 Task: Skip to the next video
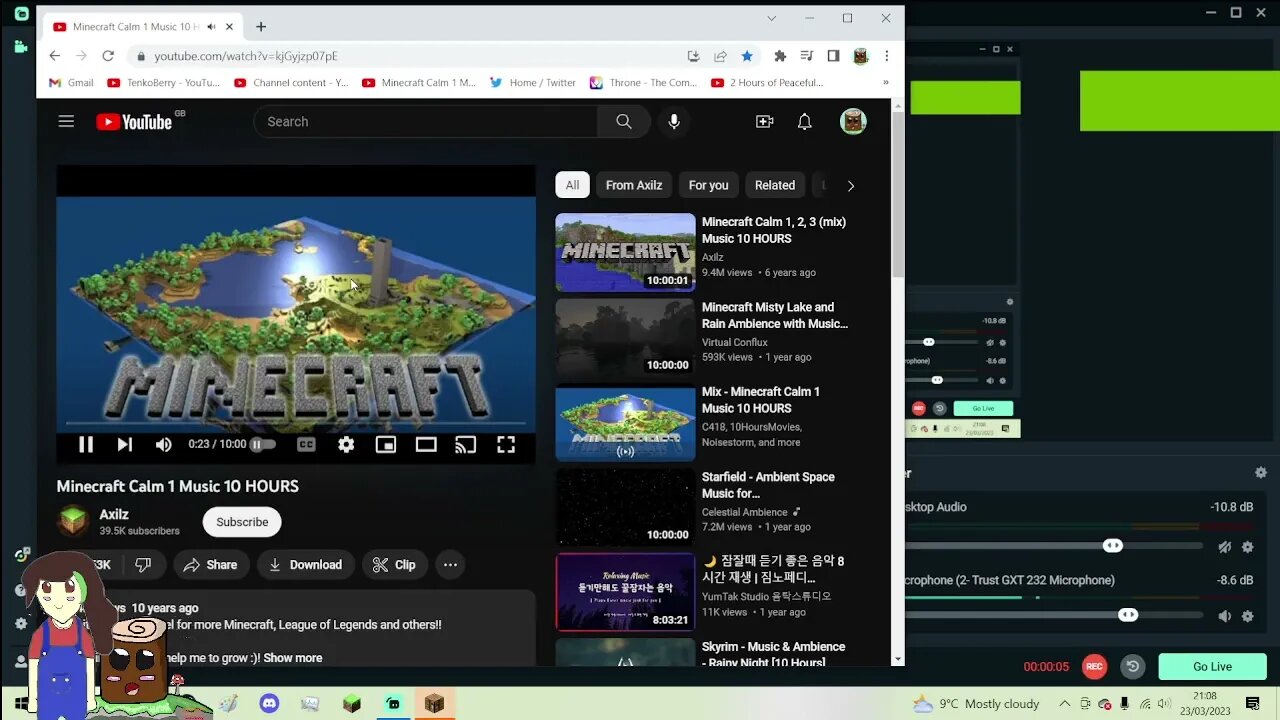(x=124, y=445)
